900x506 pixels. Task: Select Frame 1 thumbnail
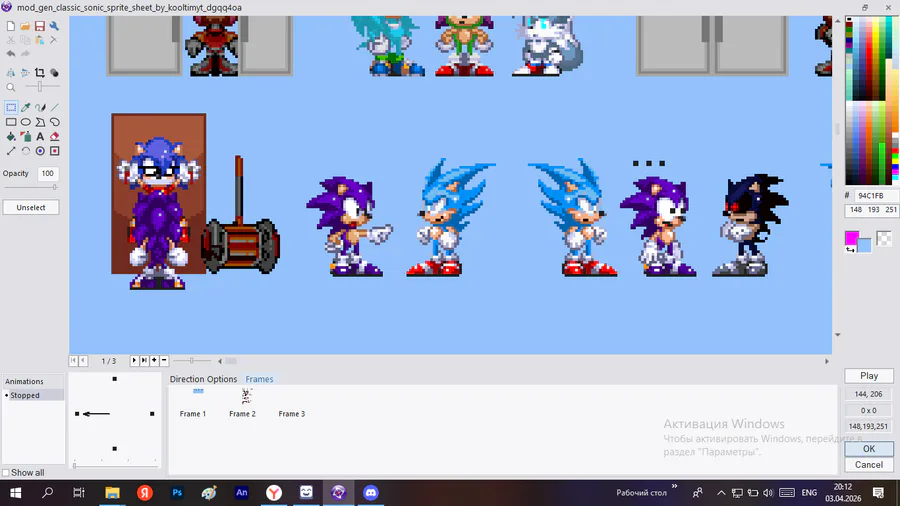click(193, 403)
